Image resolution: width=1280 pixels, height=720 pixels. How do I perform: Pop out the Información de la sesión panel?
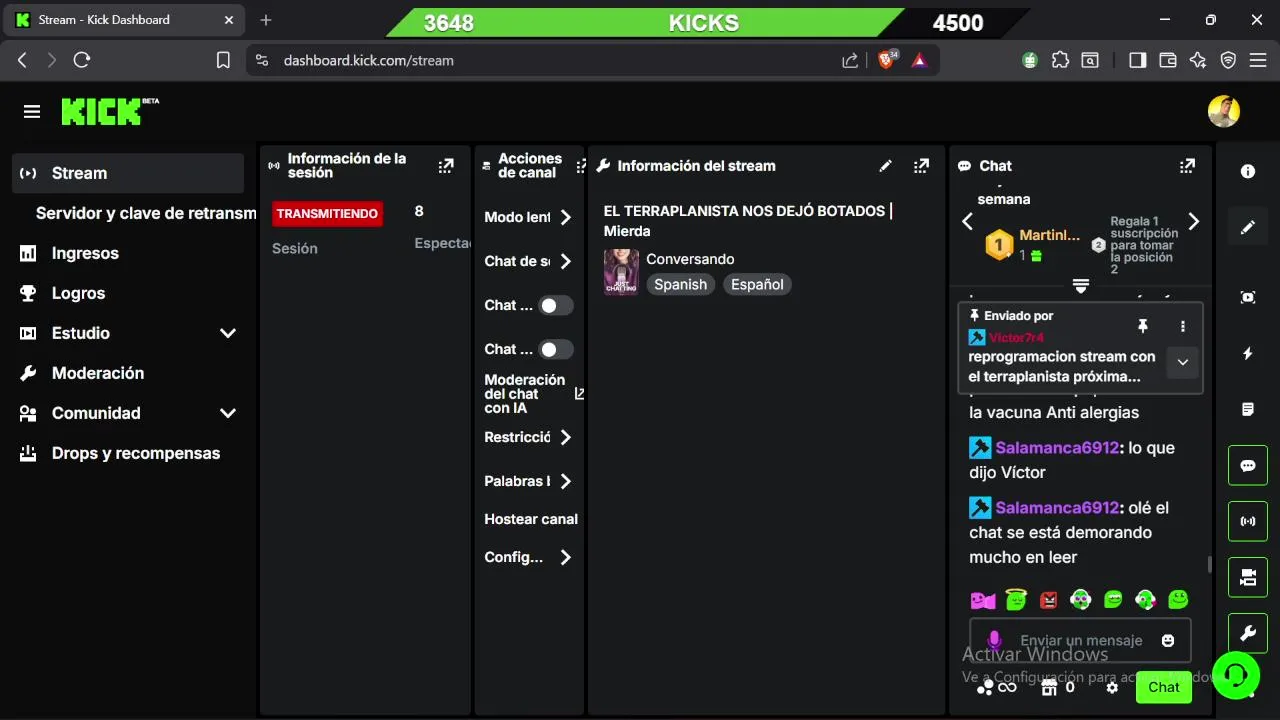pos(446,166)
